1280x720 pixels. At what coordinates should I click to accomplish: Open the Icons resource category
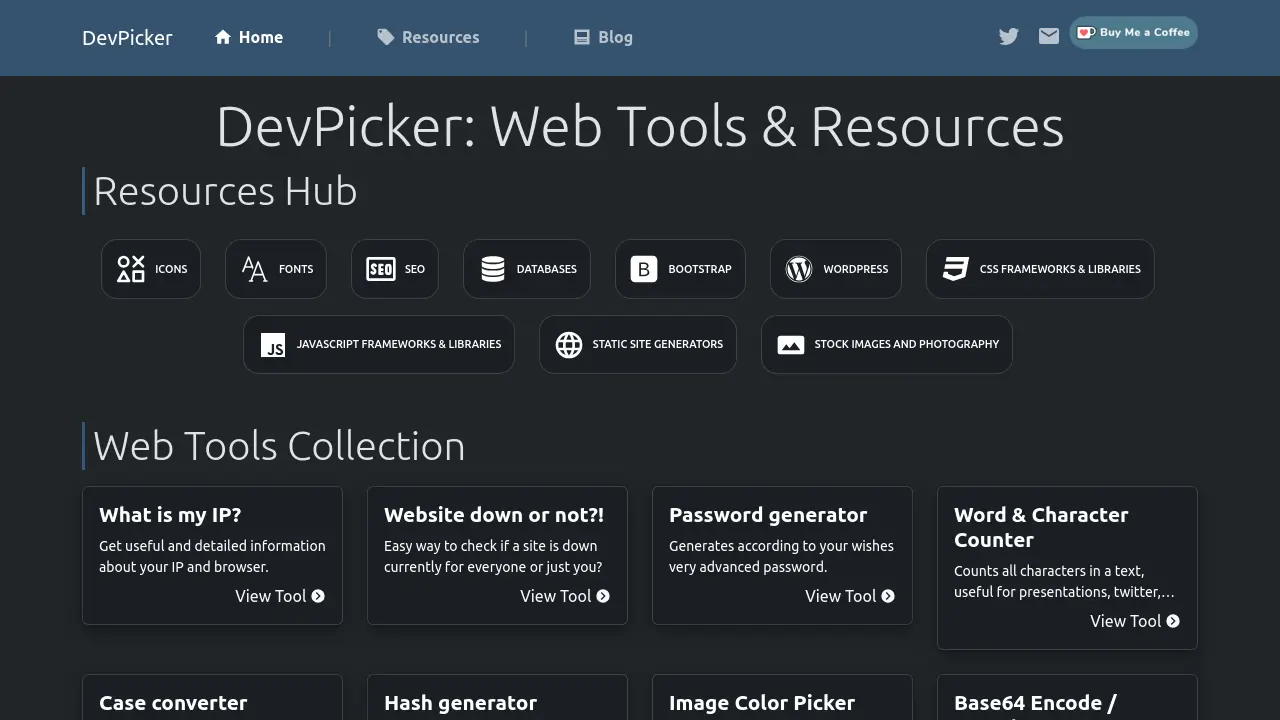(x=151, y=269)
